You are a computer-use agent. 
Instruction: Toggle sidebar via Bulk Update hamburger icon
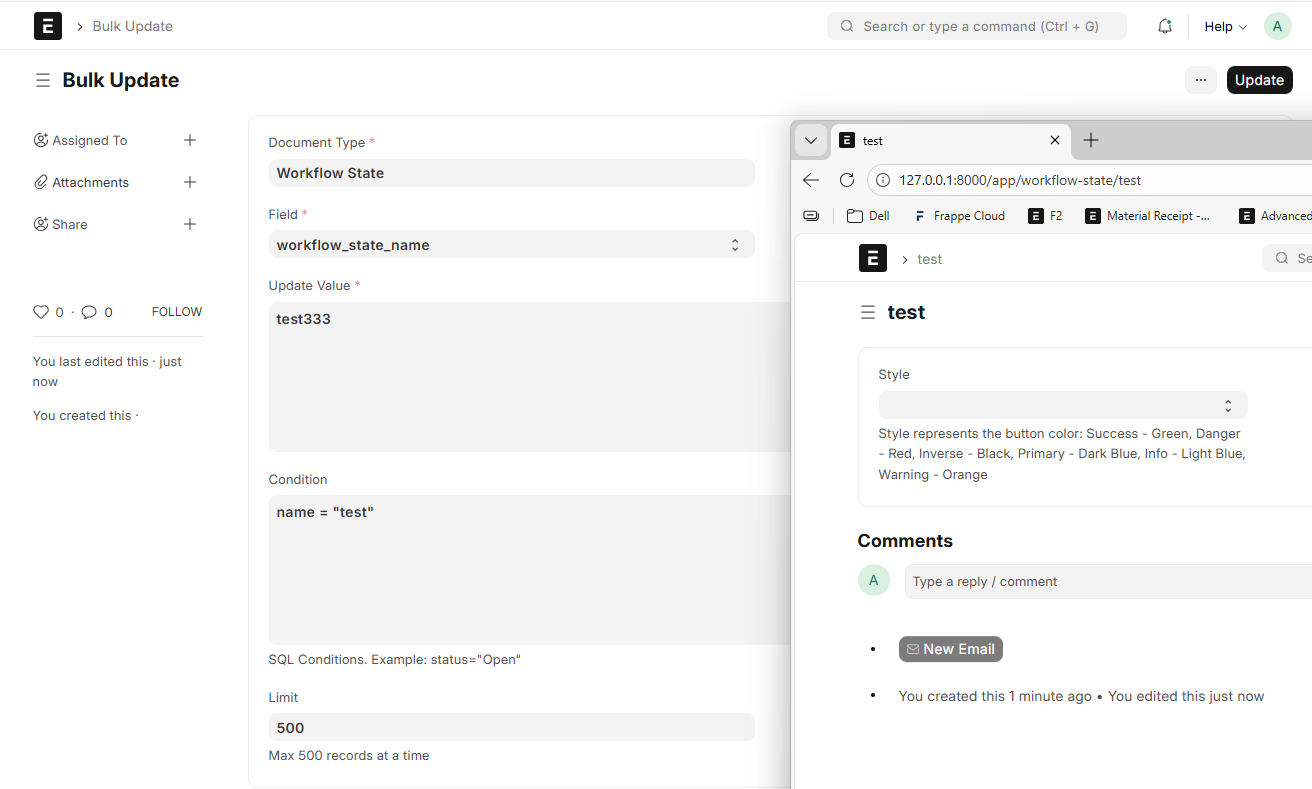pyautogui.click(x=43, y=80)
